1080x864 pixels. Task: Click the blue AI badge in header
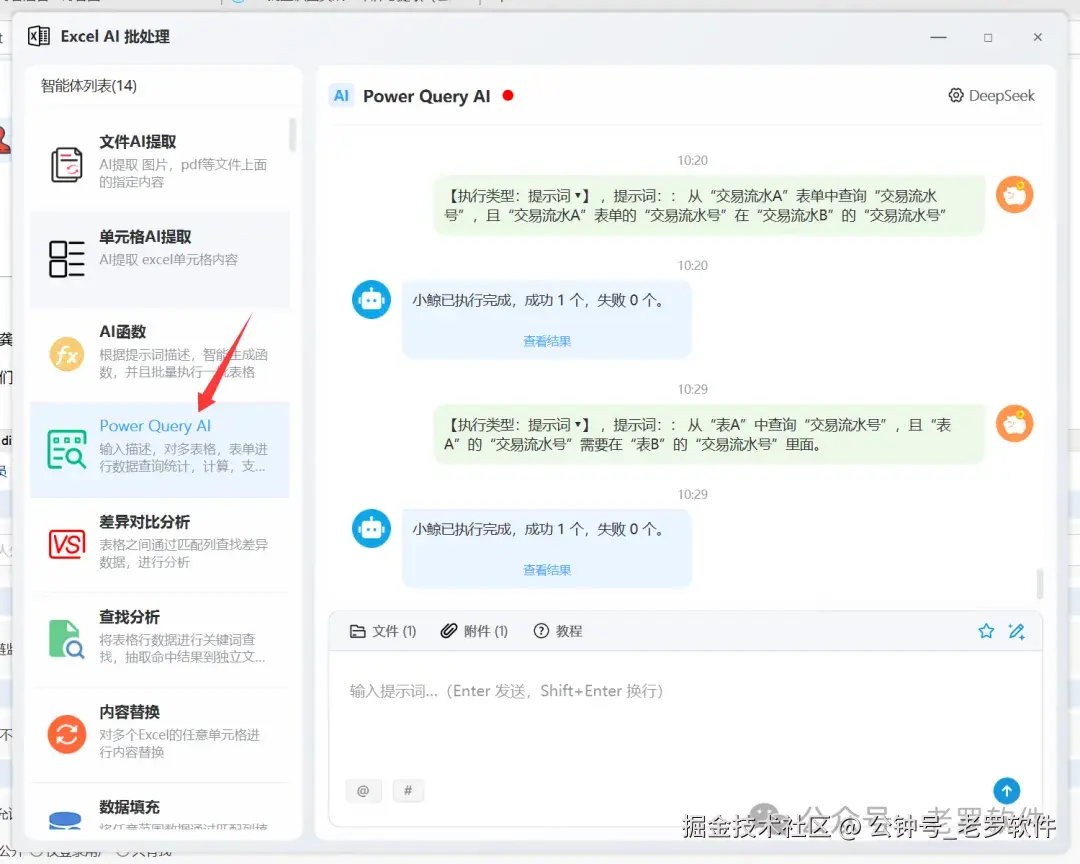click(341, 96)
